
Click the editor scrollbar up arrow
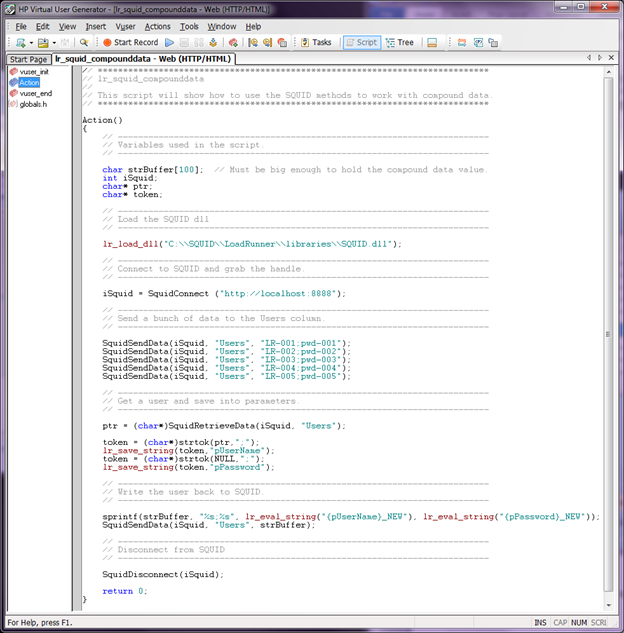tap(608, 72)
